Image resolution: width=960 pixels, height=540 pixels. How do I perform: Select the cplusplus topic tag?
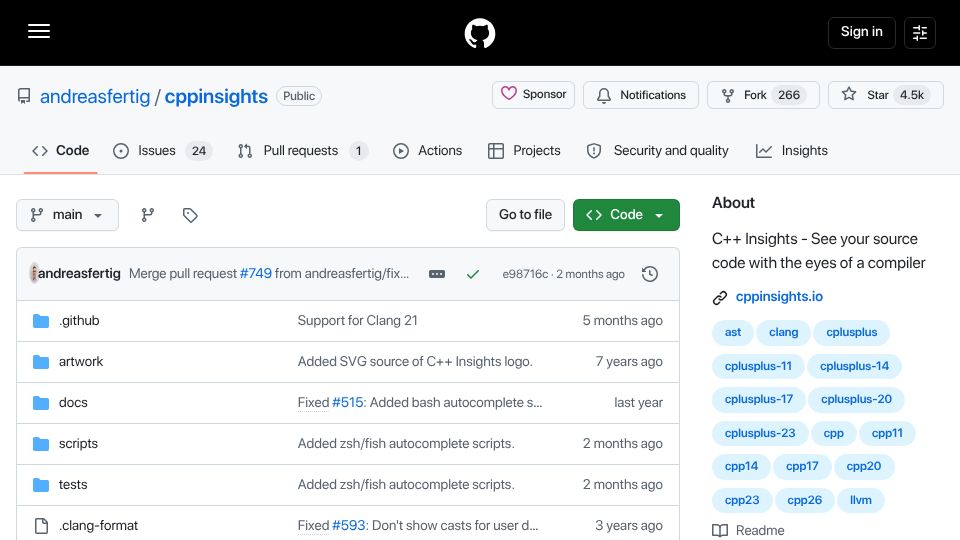[852, 332]
